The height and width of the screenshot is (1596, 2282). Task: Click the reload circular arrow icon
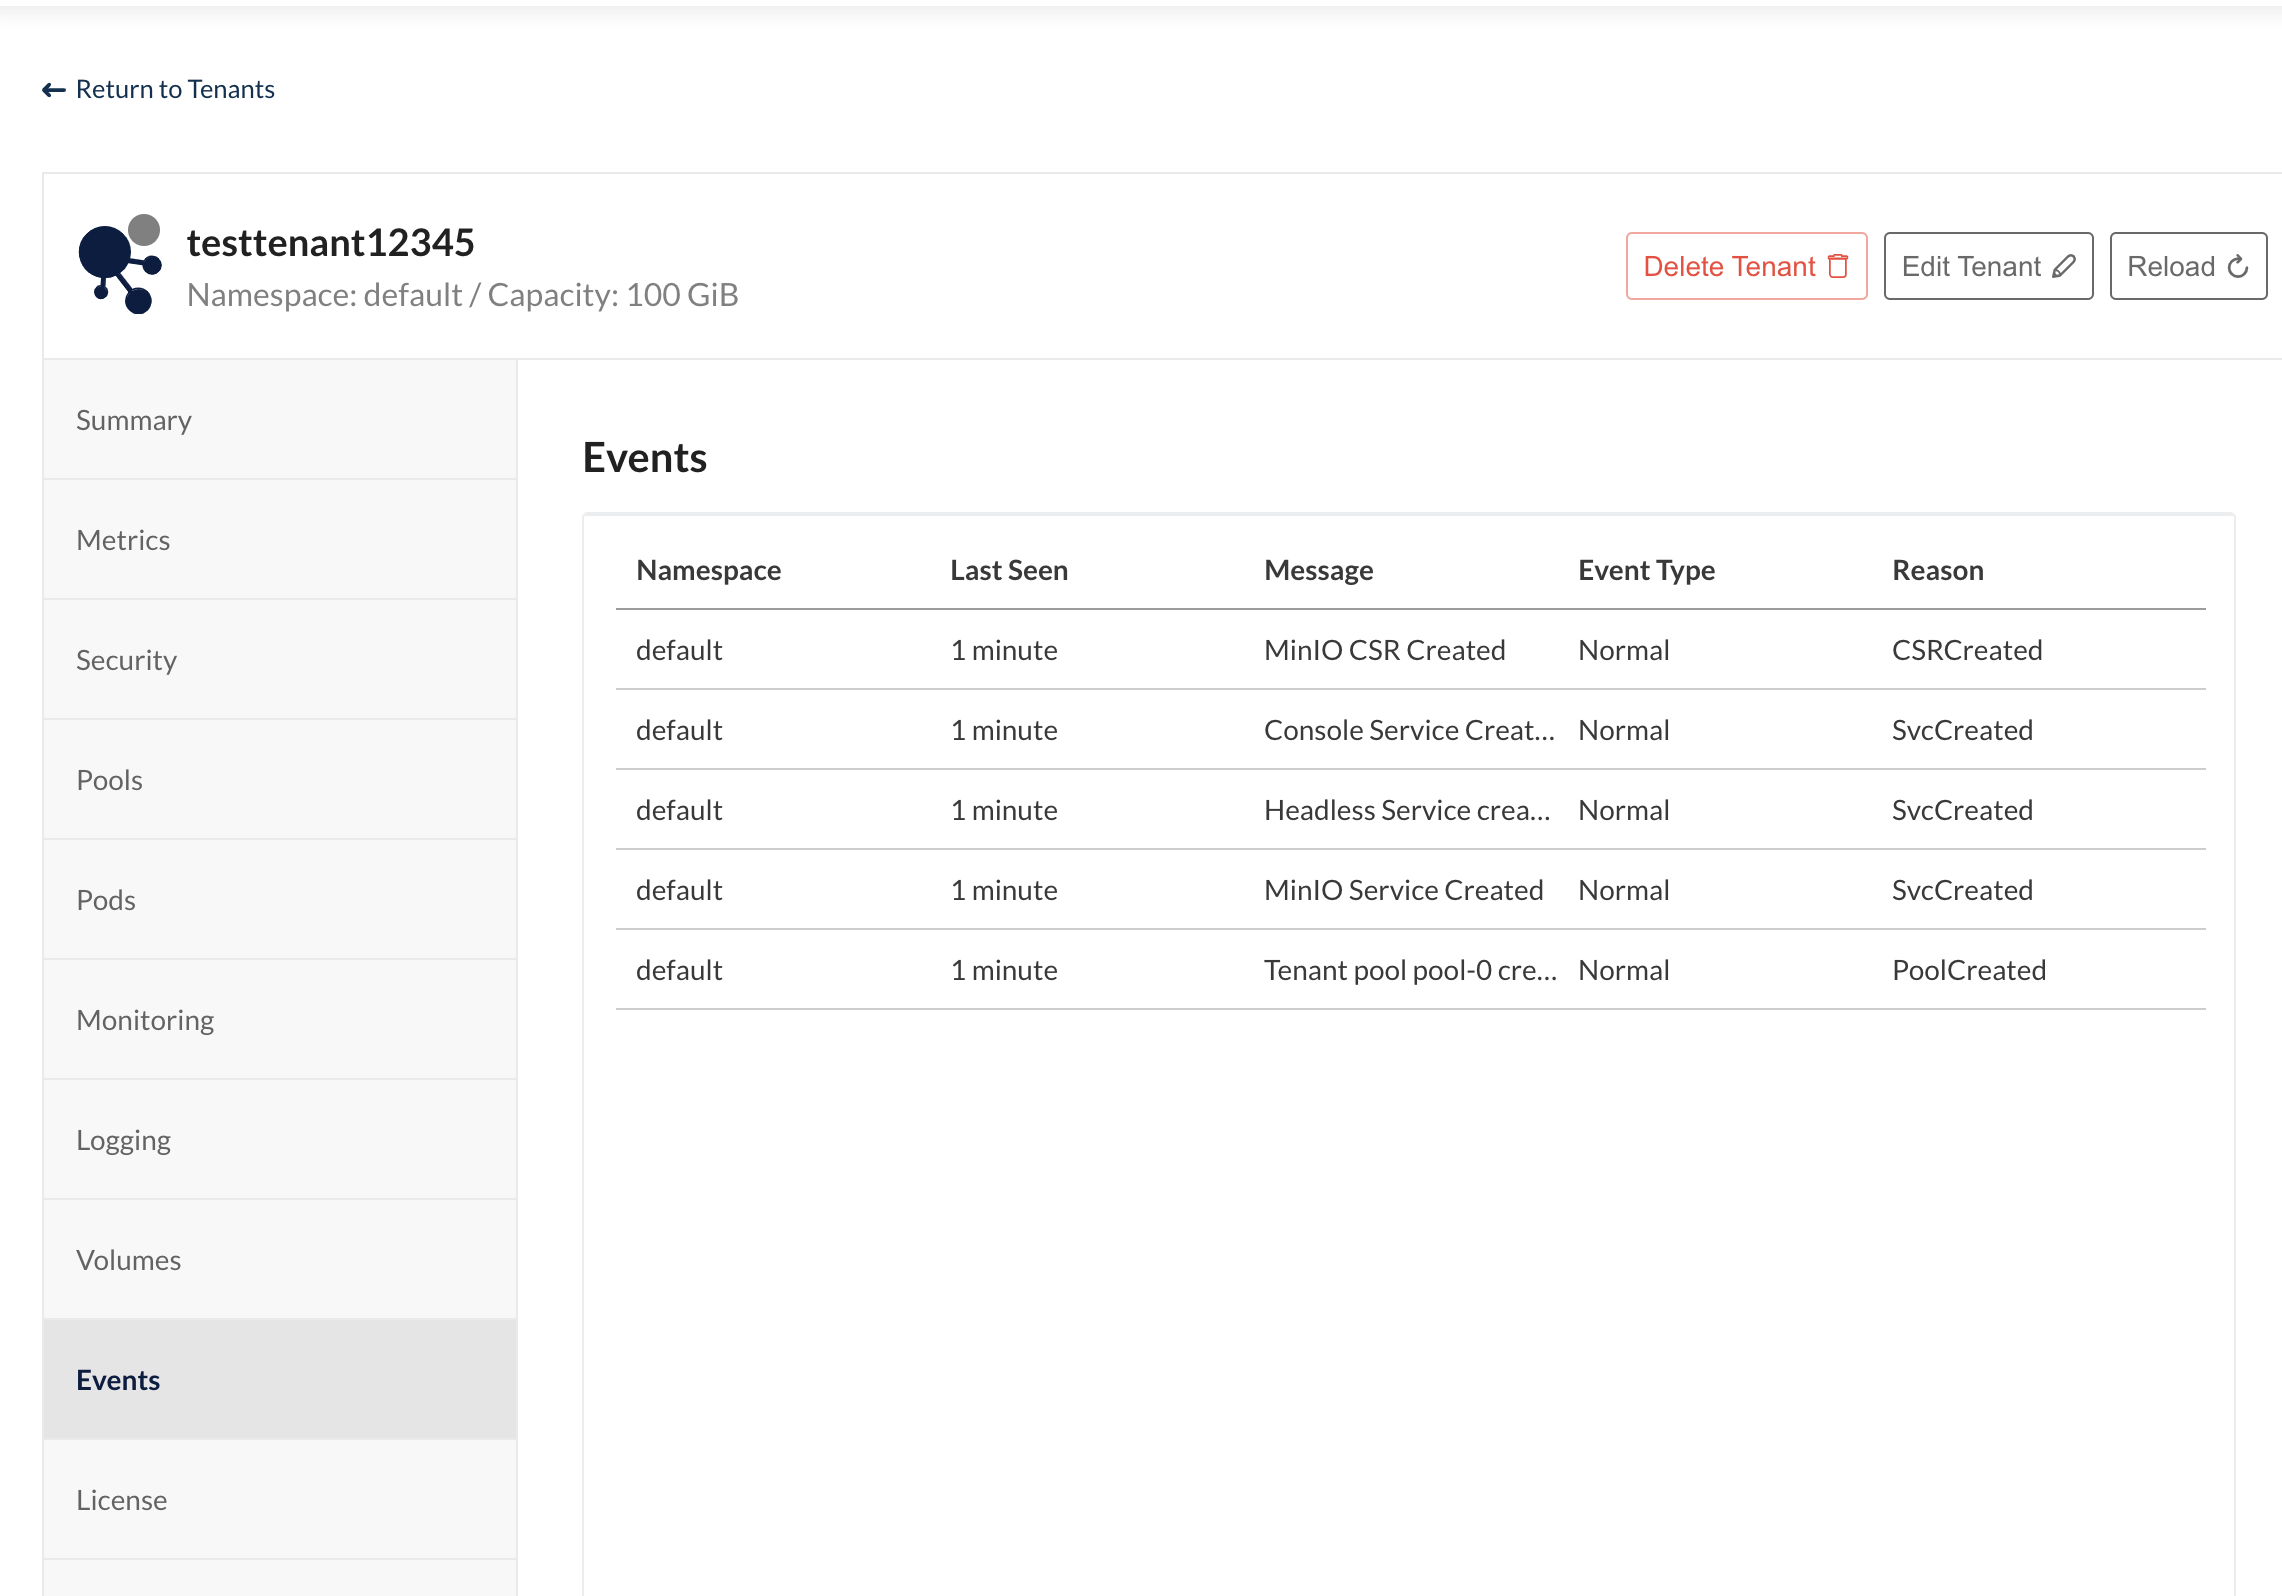(2238, 266)
